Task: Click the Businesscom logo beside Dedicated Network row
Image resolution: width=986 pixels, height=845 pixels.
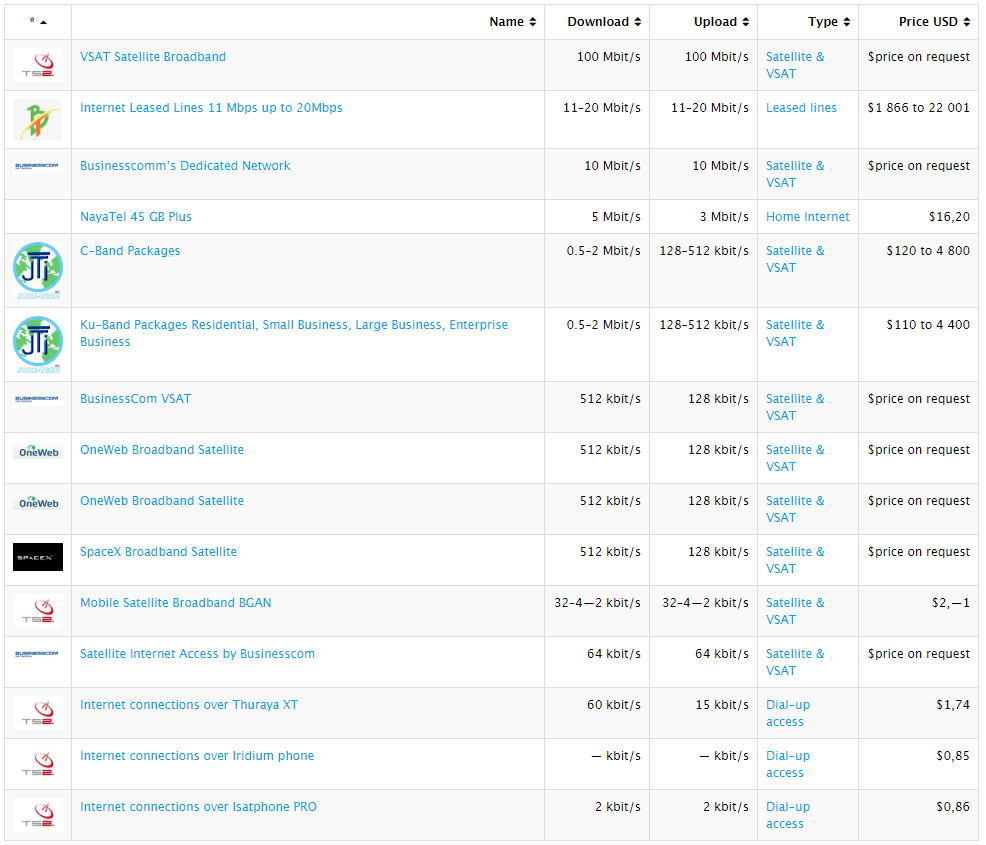Action: point(38,166)
